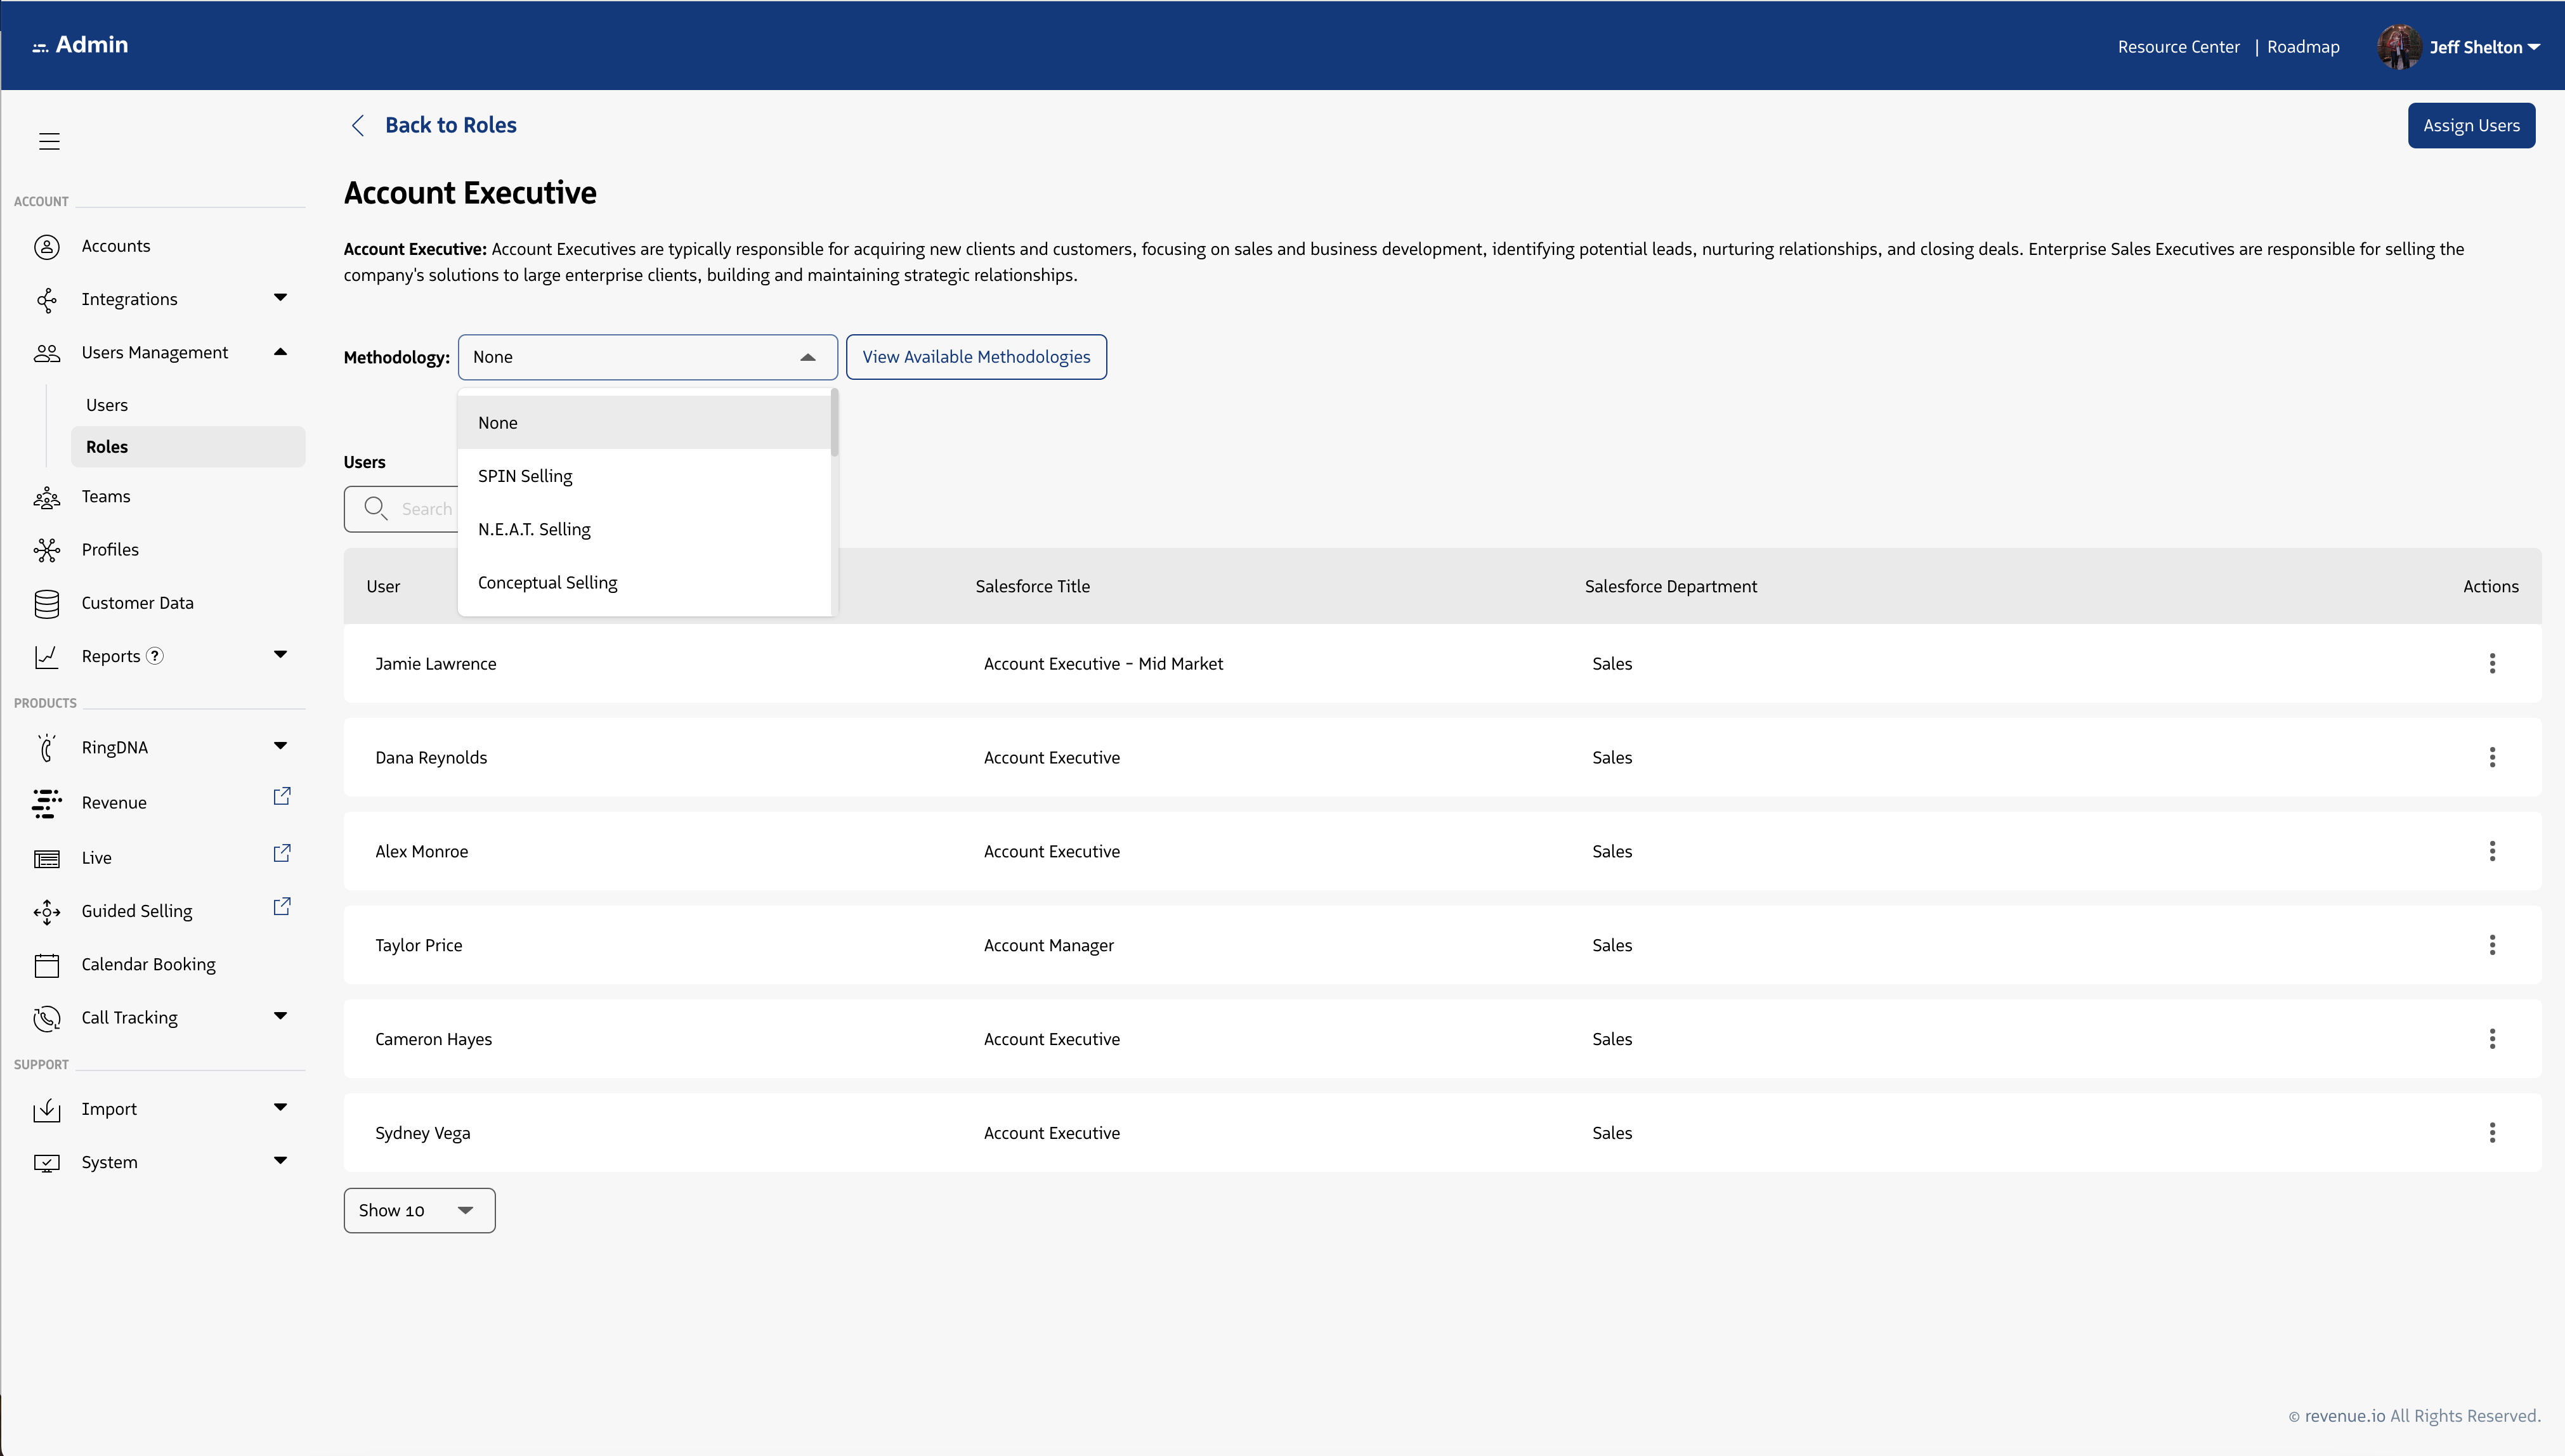The height and width of the screenshot is (1456, 2565).
Task: Open the Live external link icon
Action: [282, 853]
